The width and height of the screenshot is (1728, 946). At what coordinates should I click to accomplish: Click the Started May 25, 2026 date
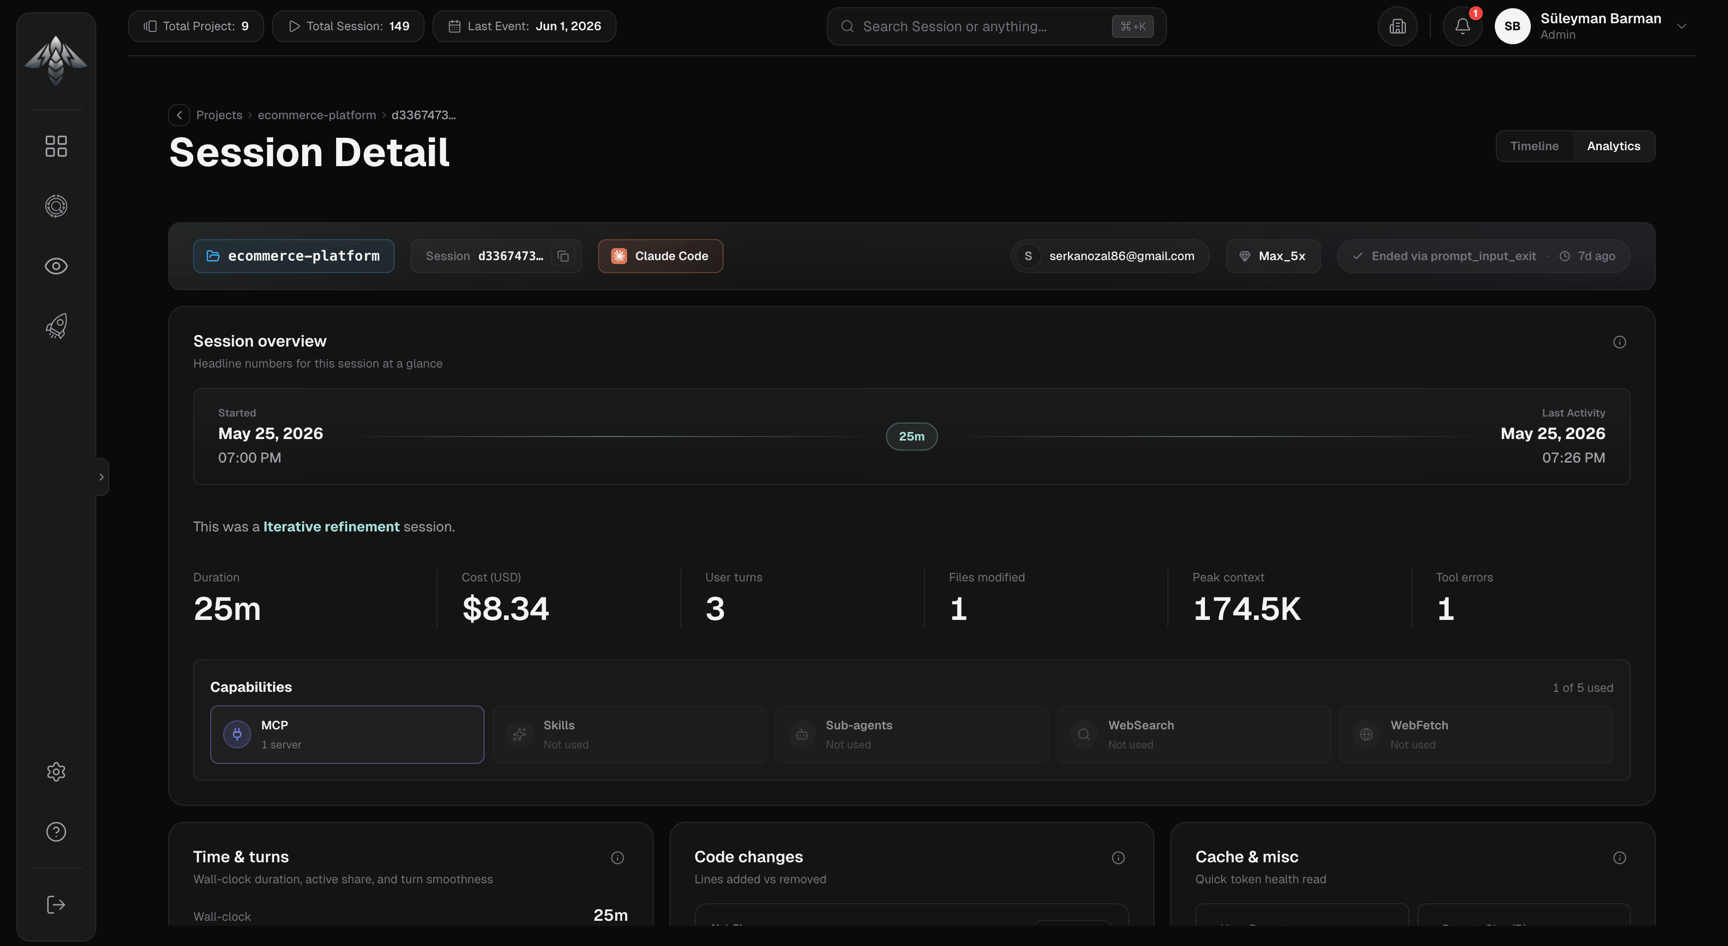270,434
